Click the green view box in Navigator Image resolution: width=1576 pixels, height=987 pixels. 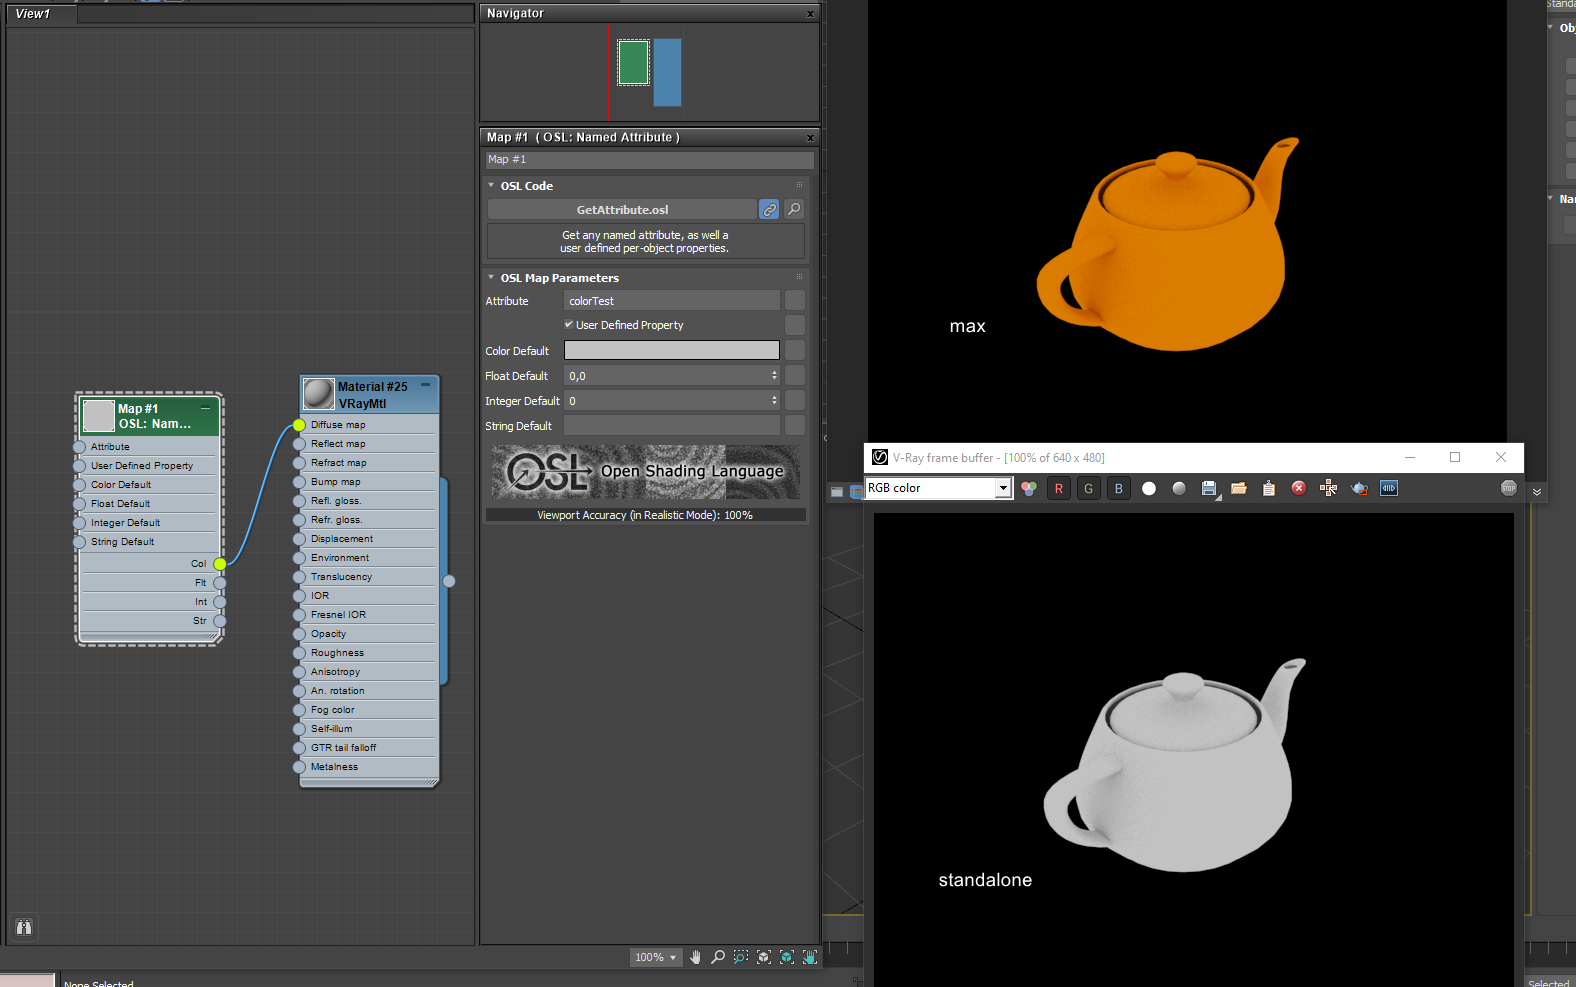[x=633, y=63]
